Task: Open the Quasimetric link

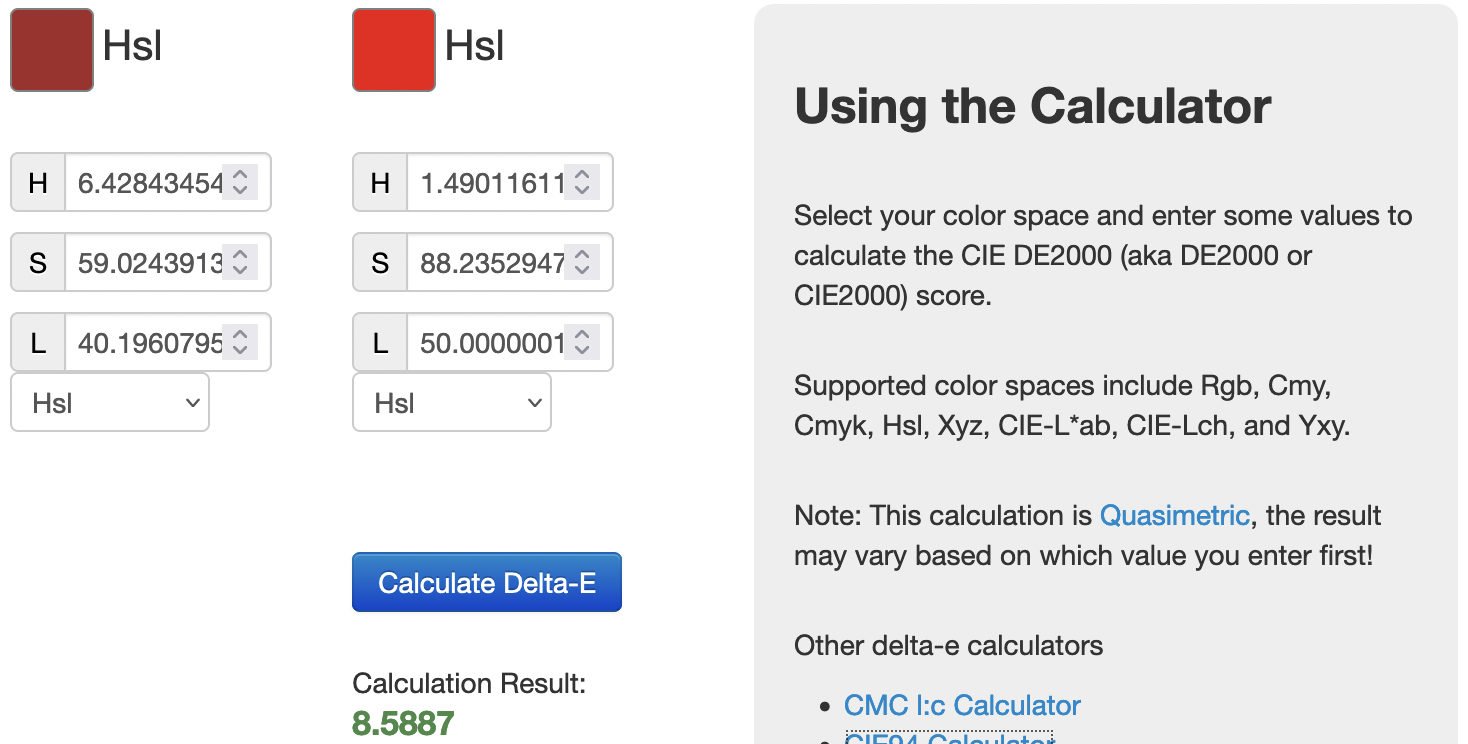Action: point(1174,516)
